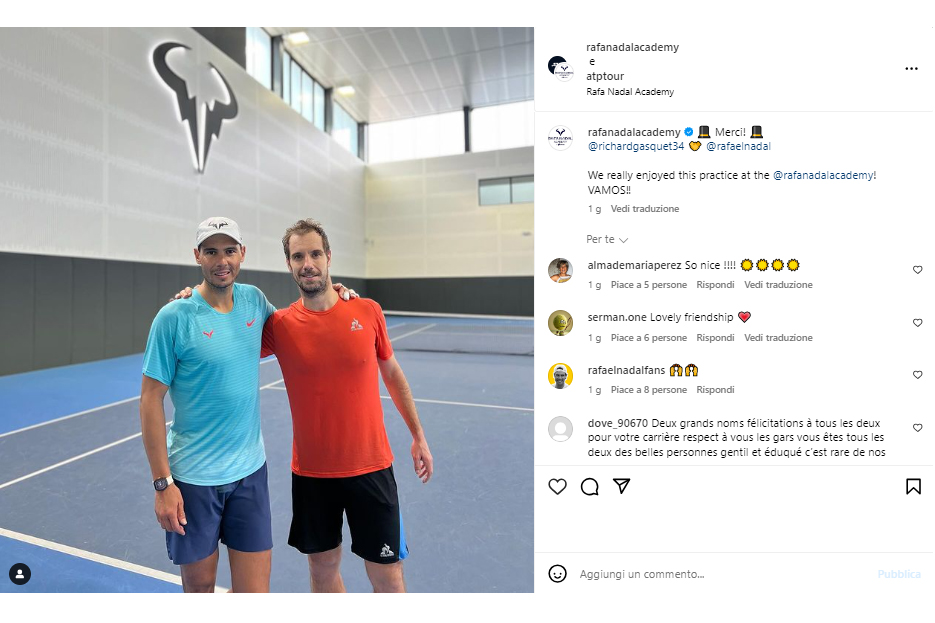935x623 pixels.
Task: View likes on rafaelnadalfans' comment
Action: tap(648, 390)
